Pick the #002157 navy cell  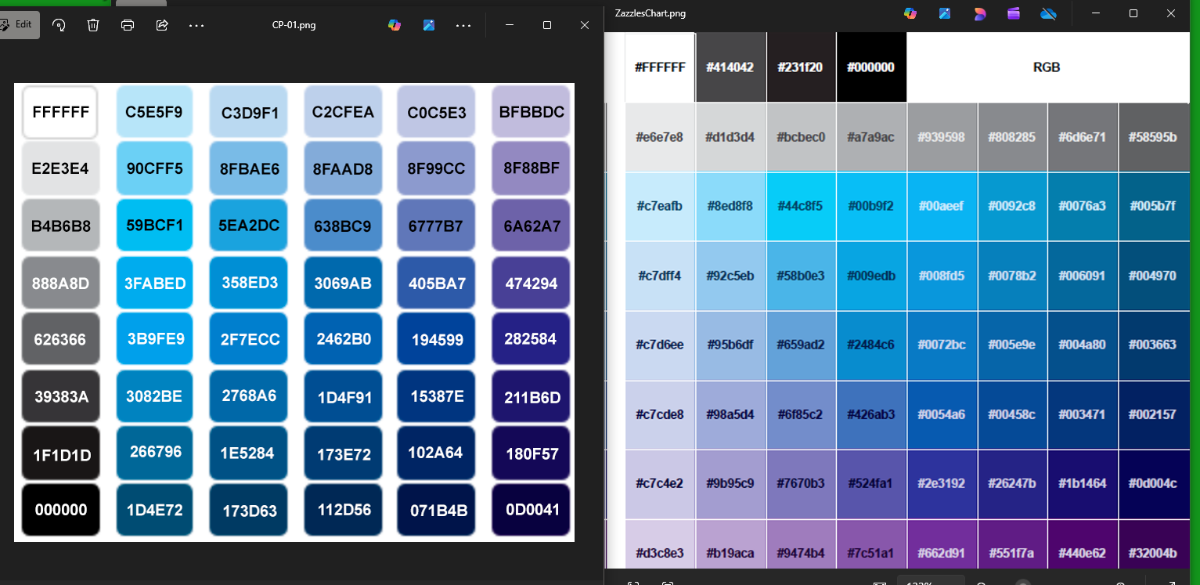tap(1153, 415)
